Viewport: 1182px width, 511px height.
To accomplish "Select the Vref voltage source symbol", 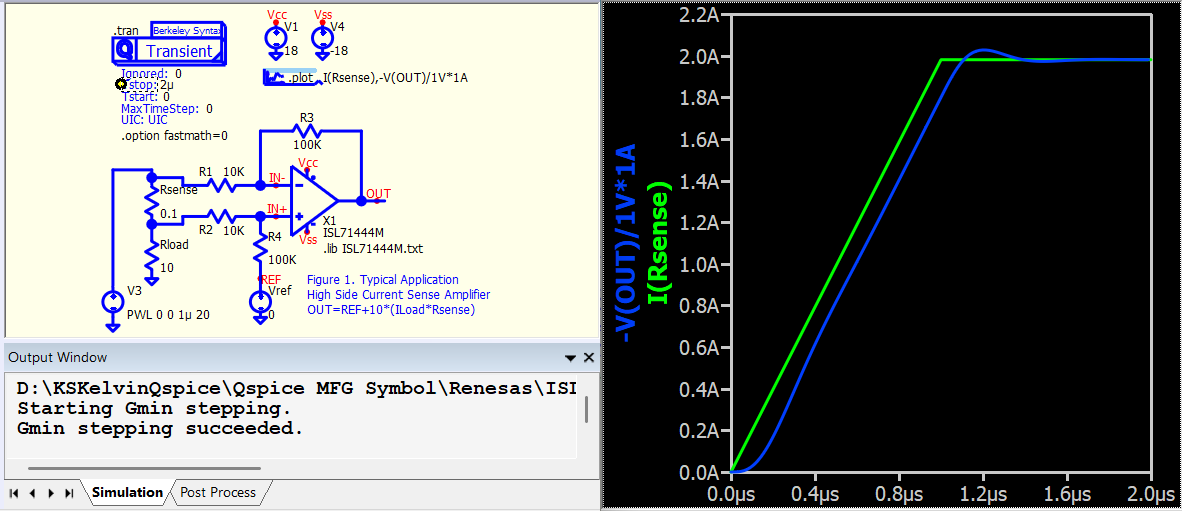I will click(x=260, y=301).
